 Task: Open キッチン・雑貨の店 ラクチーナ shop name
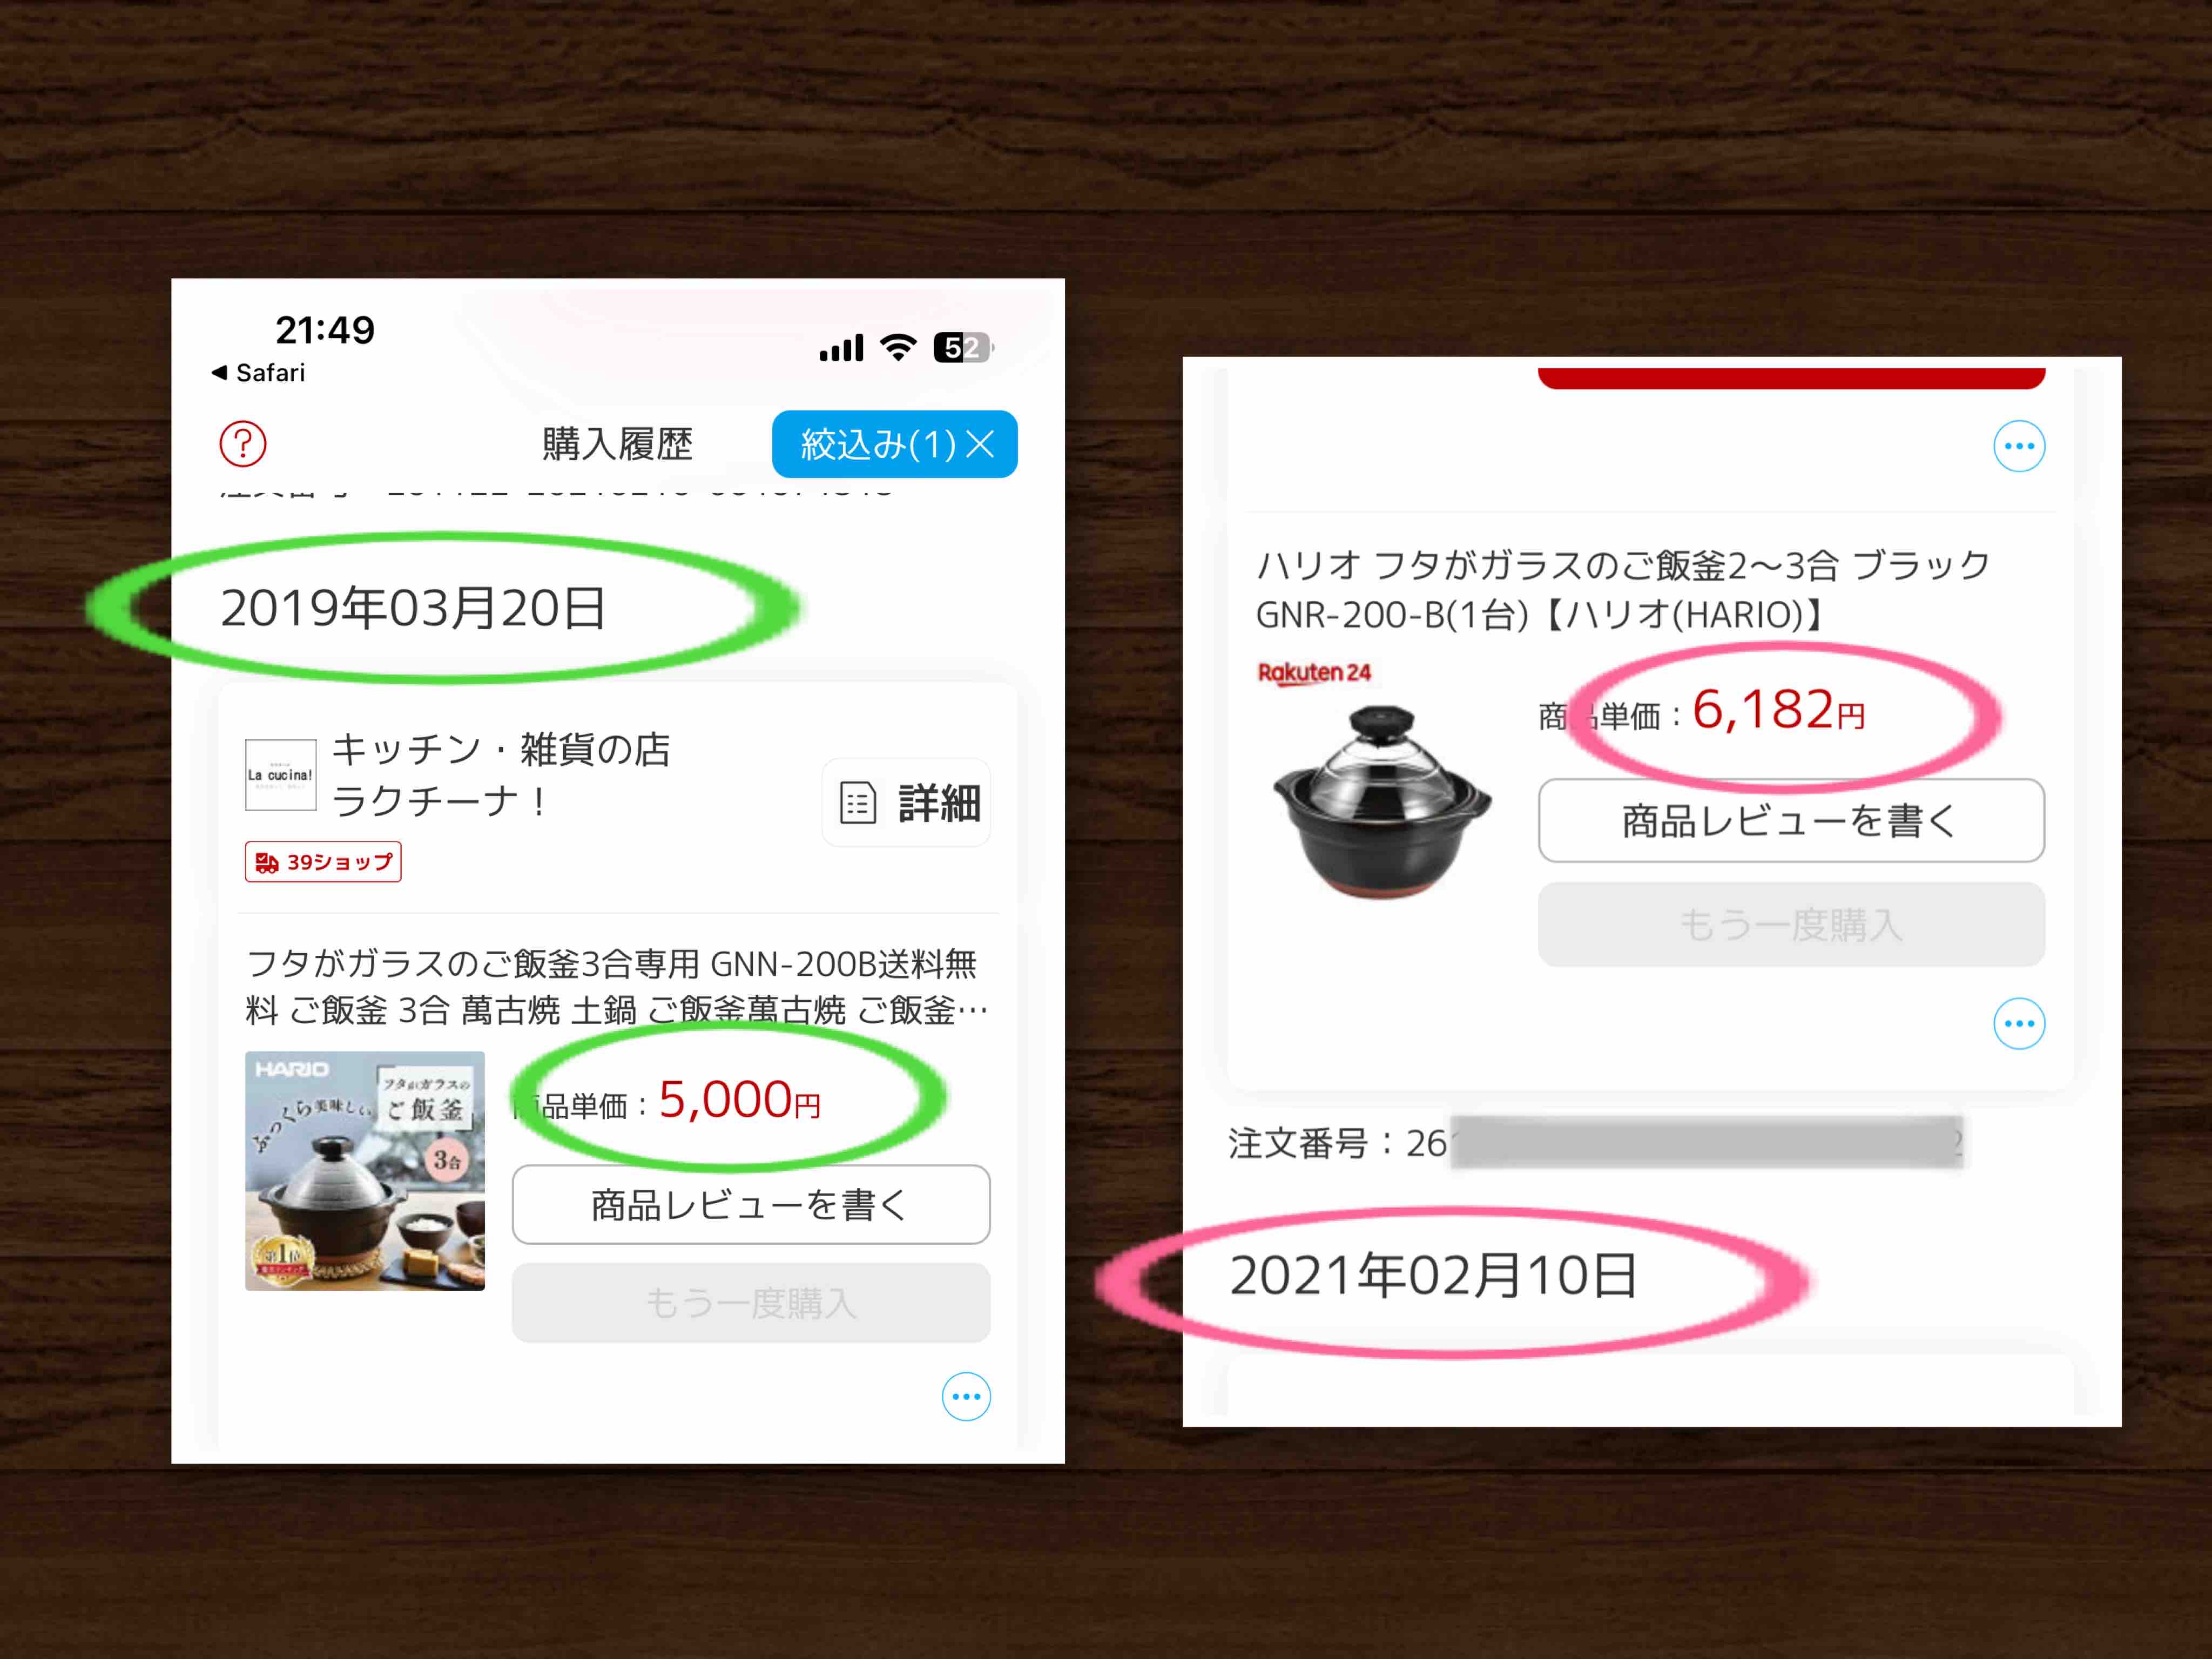point(500,775)
